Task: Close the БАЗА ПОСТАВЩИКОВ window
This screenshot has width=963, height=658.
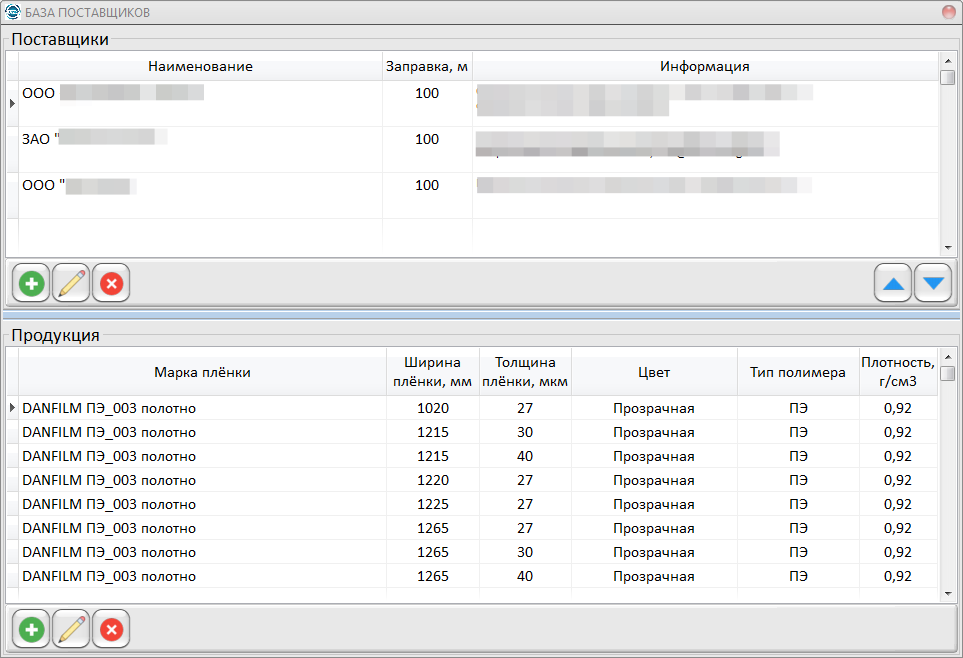Action: (x=949, y=12)
